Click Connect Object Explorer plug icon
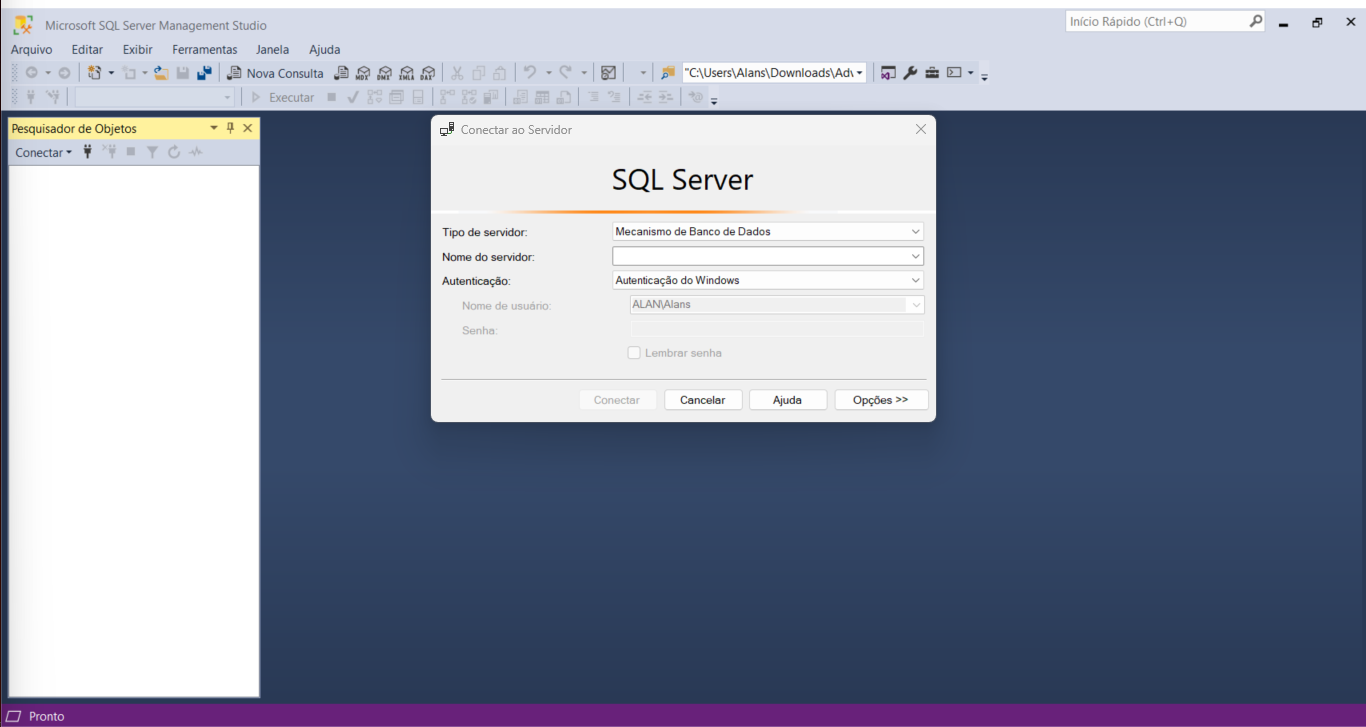The image size is (1366, 727). click(x=88, y=152)
